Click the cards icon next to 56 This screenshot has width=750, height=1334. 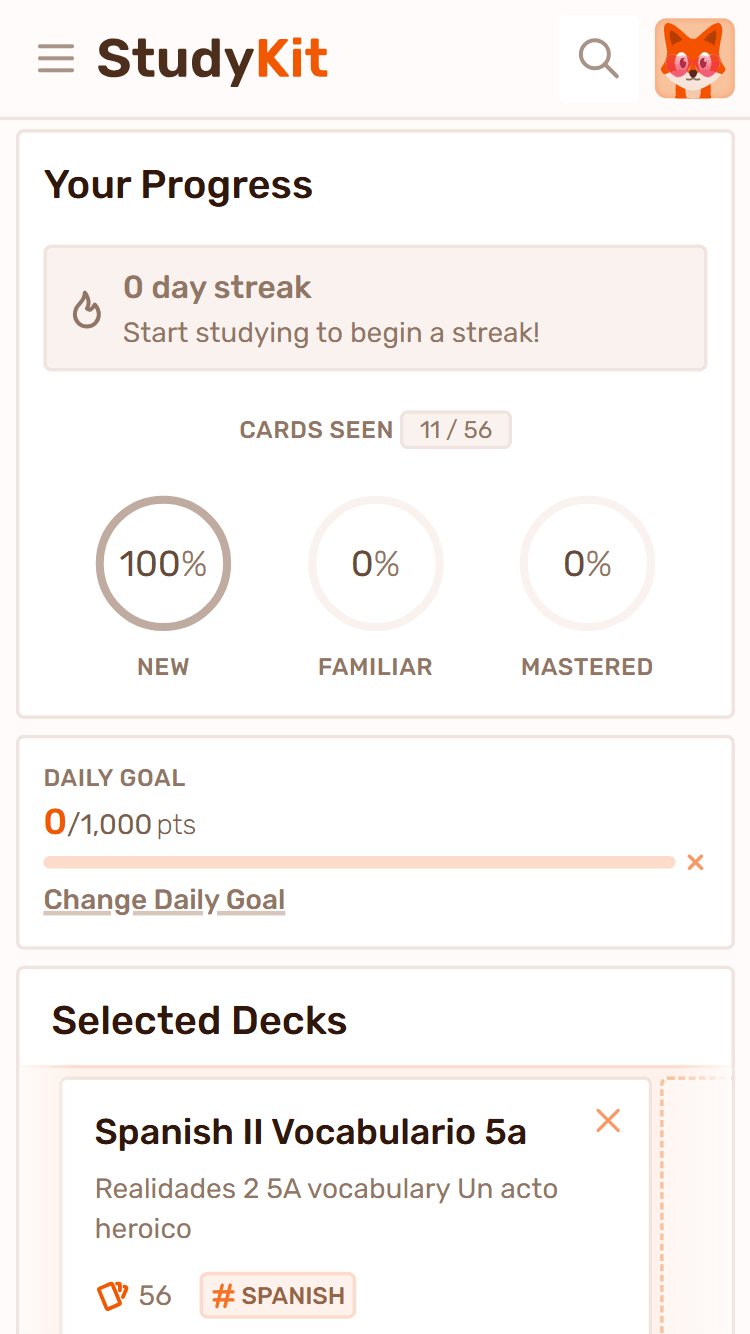pos(110,1295)
